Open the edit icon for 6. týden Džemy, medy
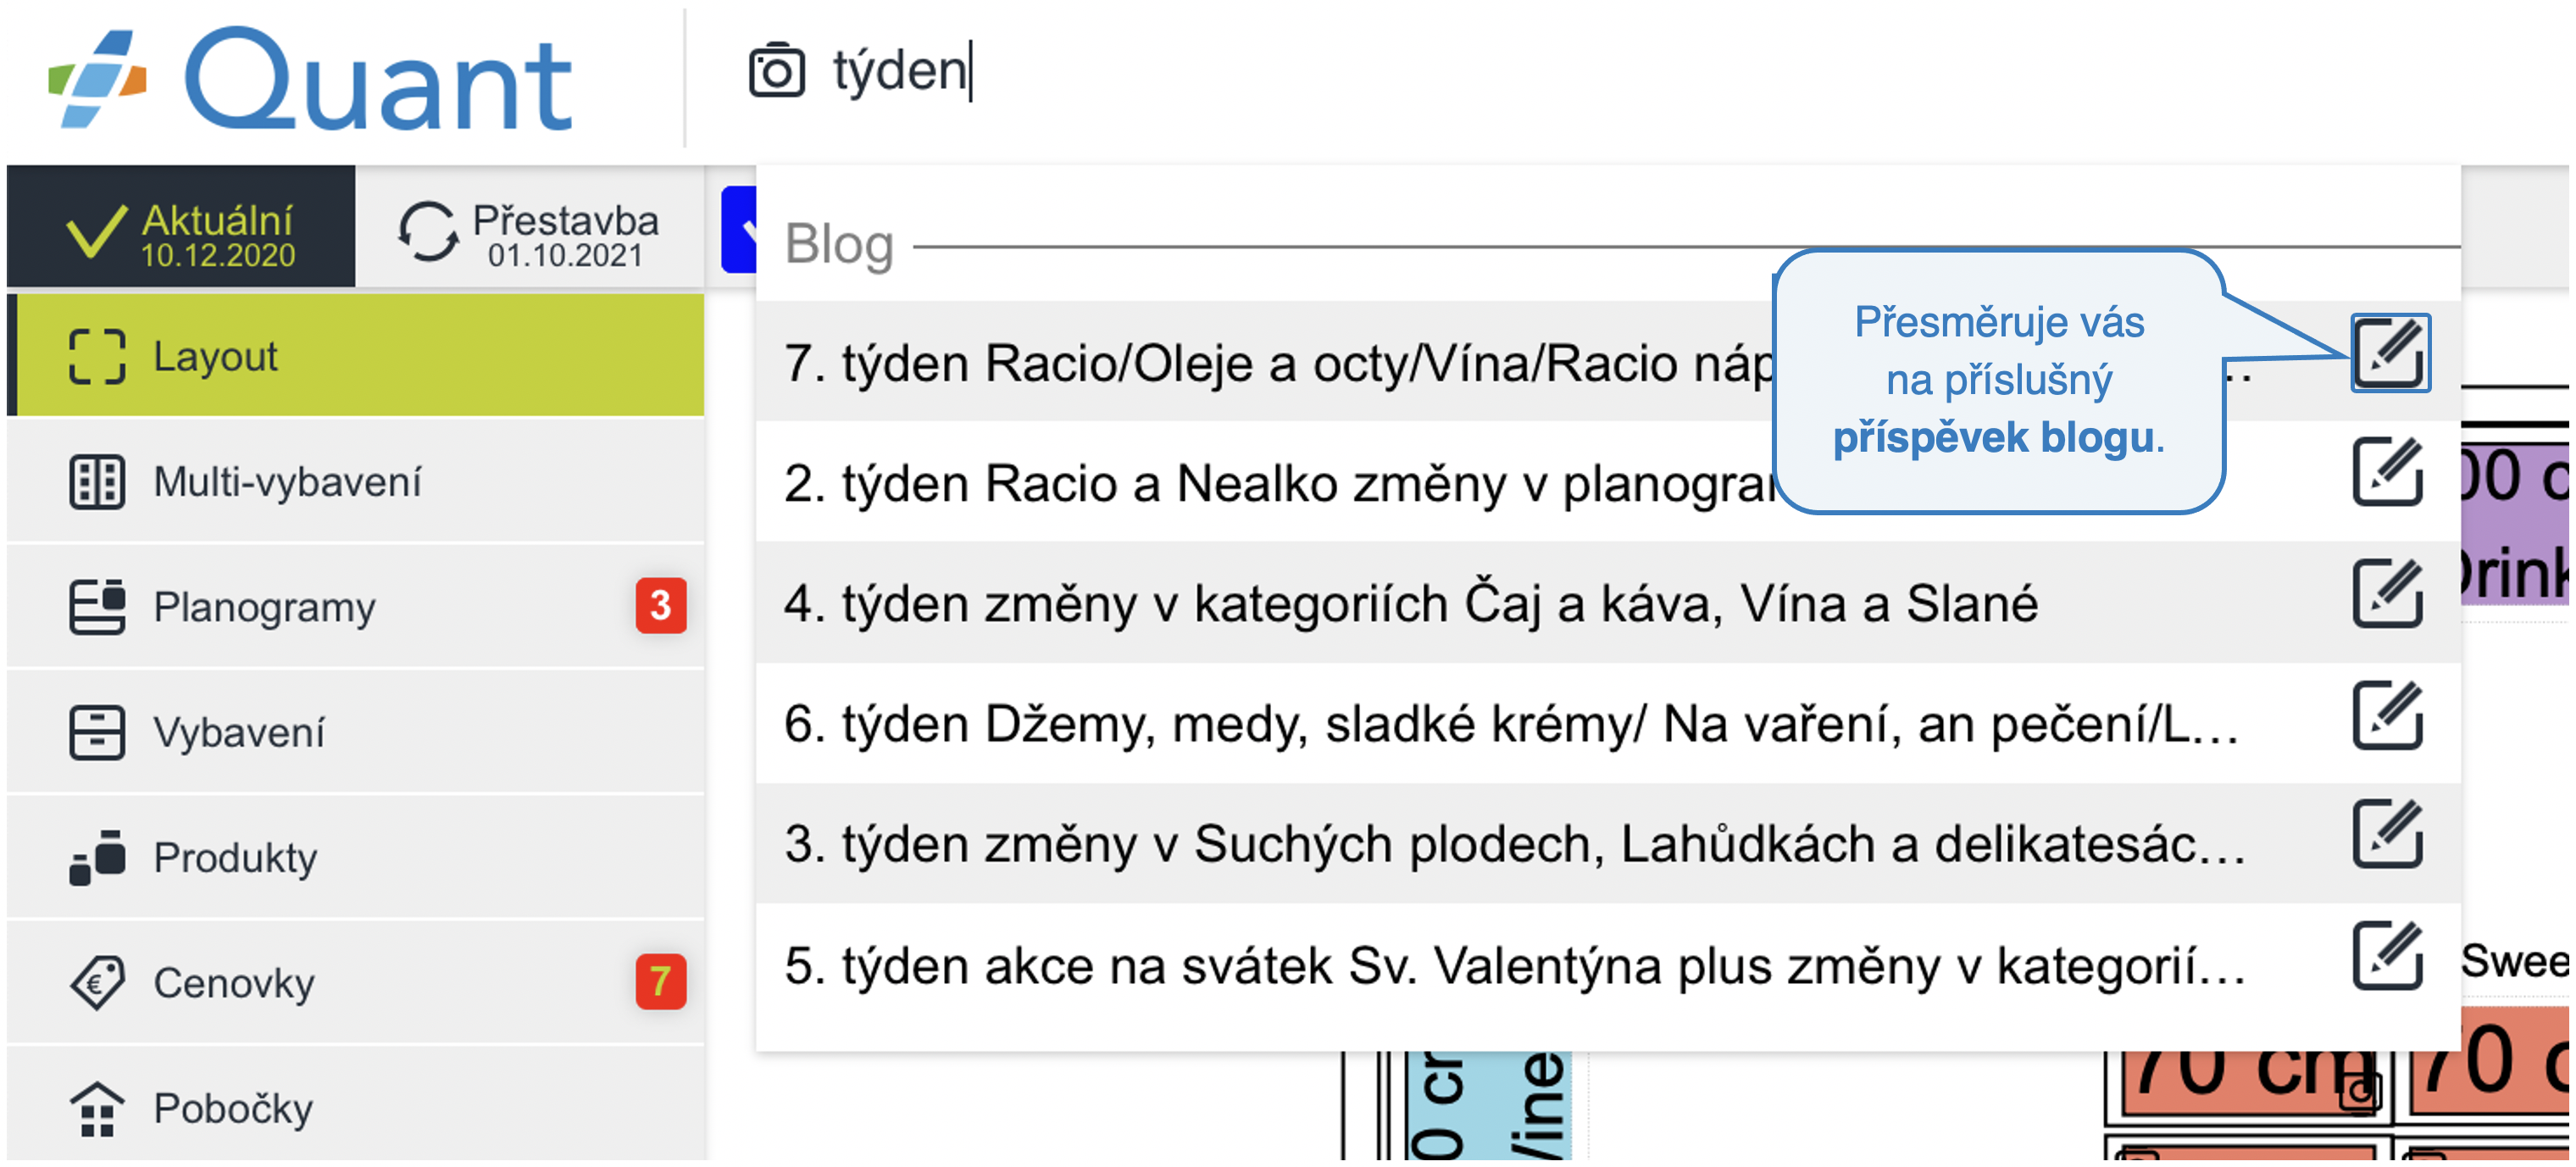 [2388, 715]
